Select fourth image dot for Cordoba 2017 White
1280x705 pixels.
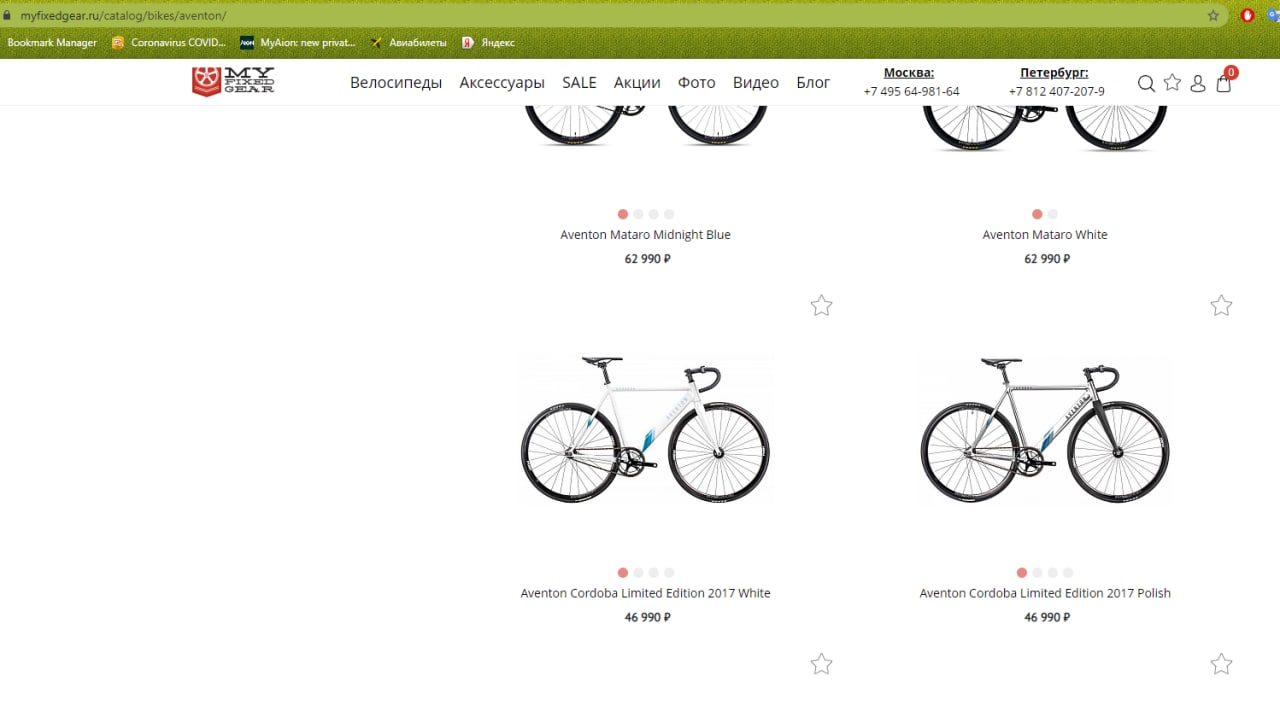pos(669,573)
